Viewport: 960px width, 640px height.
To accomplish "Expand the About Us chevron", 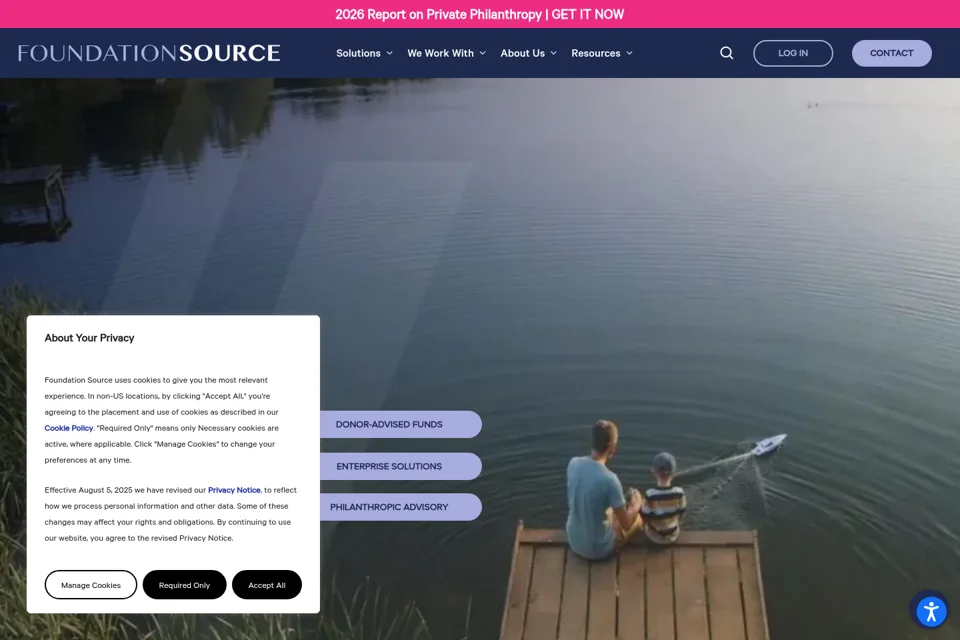I will [553, 53].
